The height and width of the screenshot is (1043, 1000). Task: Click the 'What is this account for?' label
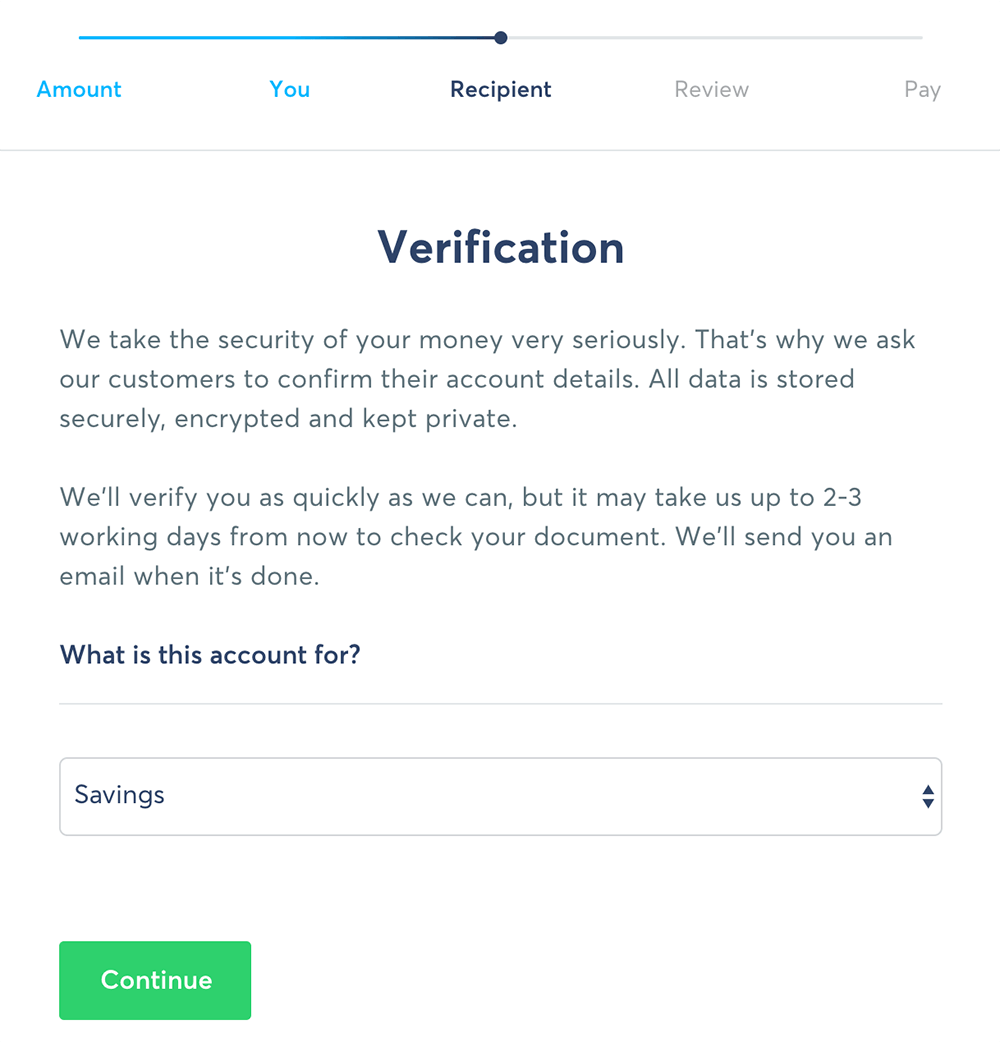[x=210, y=655]
